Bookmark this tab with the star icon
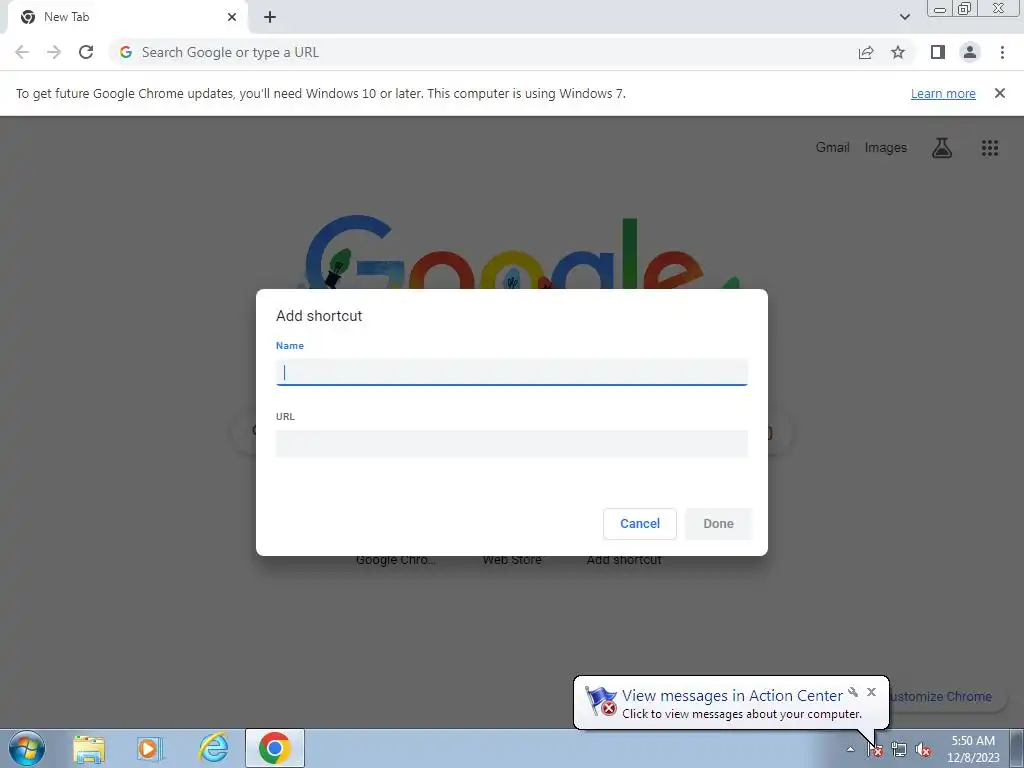1024x768 pixels. [x=898, y=52]
